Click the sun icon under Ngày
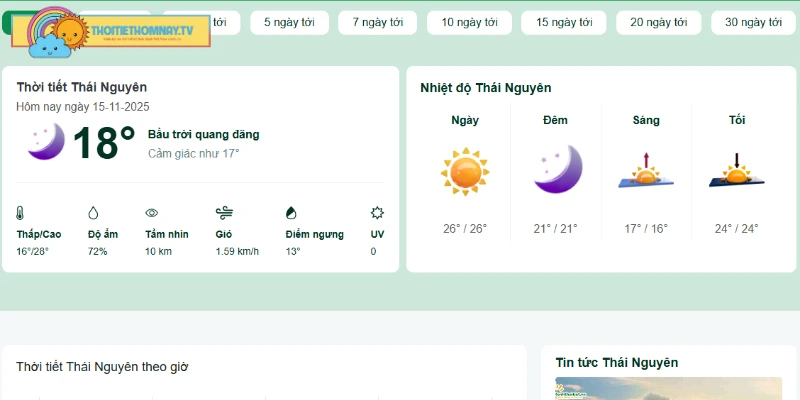 (x=465, y=171)
